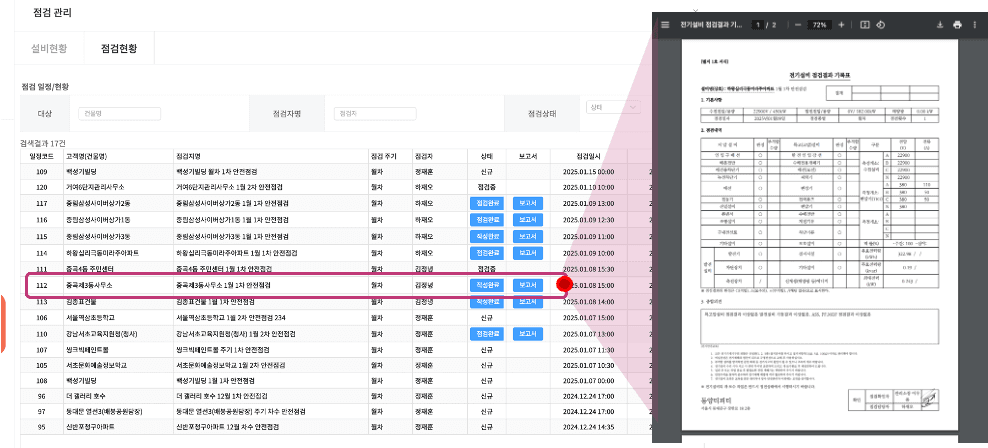Click the 점검 주기 column header

pos(389,156)
